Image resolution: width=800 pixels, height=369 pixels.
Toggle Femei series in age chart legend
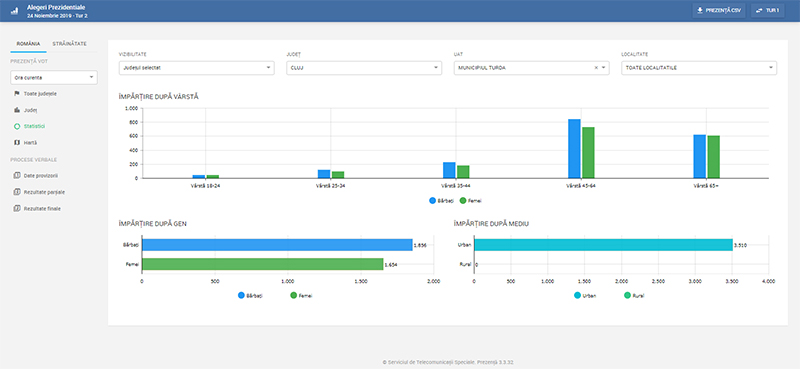(x=470, y=201)
